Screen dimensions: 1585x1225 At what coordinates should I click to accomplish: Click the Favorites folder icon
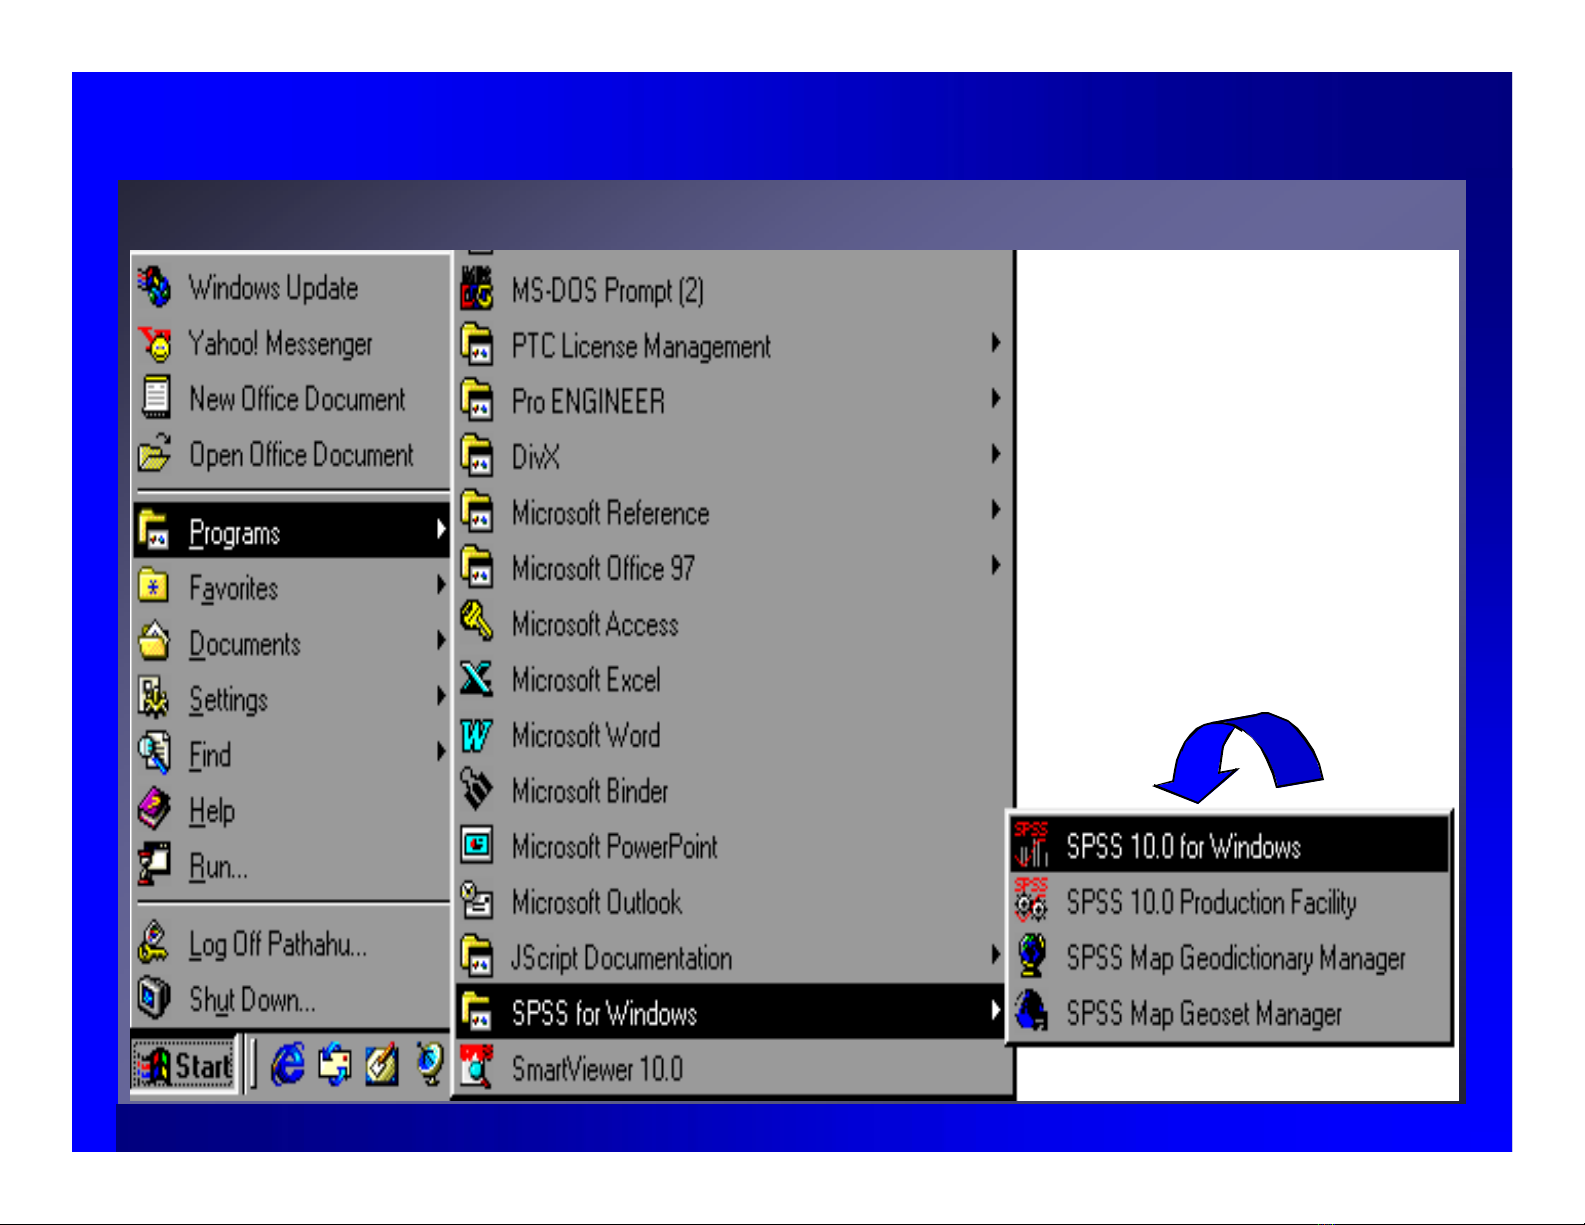tap(153, 587)
